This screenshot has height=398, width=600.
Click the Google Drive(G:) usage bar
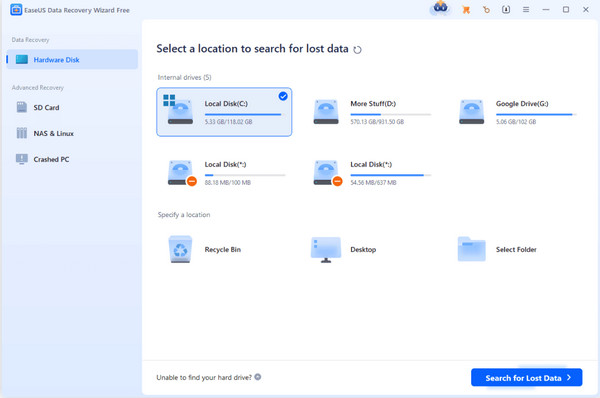pos(536,114)
